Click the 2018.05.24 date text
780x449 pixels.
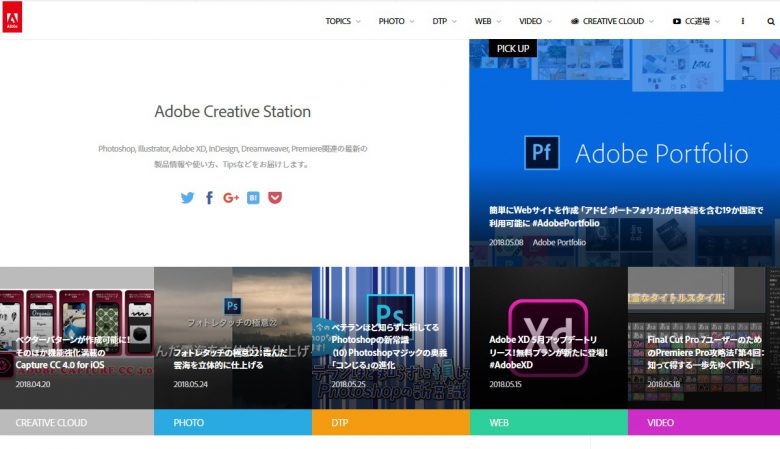click(x=191, y=384)
